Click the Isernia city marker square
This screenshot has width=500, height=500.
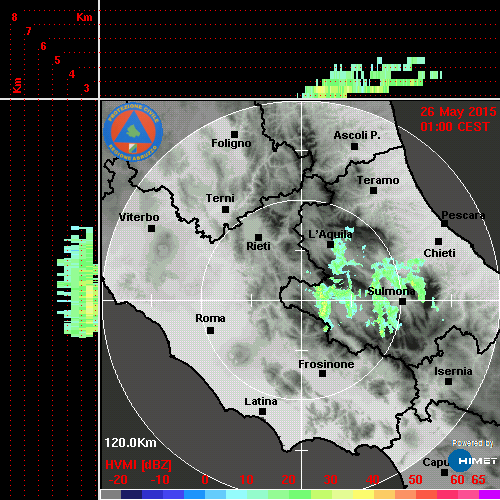pyautogui.click(x=449, y=381)
